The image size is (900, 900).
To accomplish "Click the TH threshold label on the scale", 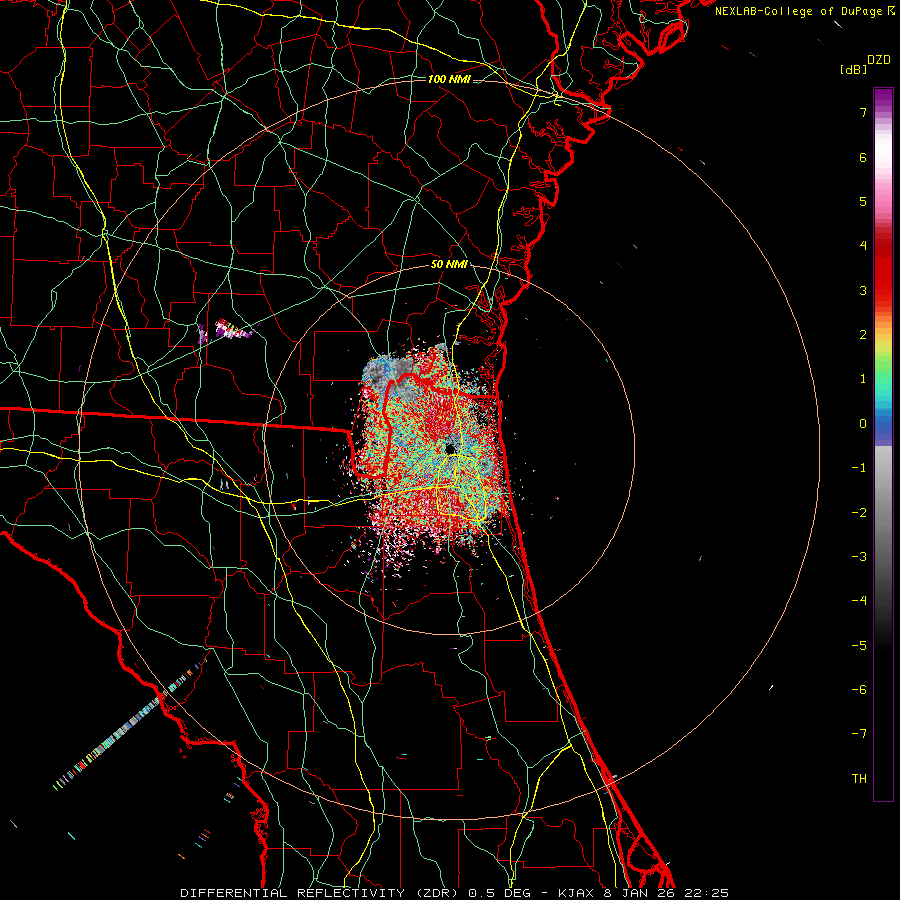I will [x=859, y=779].
